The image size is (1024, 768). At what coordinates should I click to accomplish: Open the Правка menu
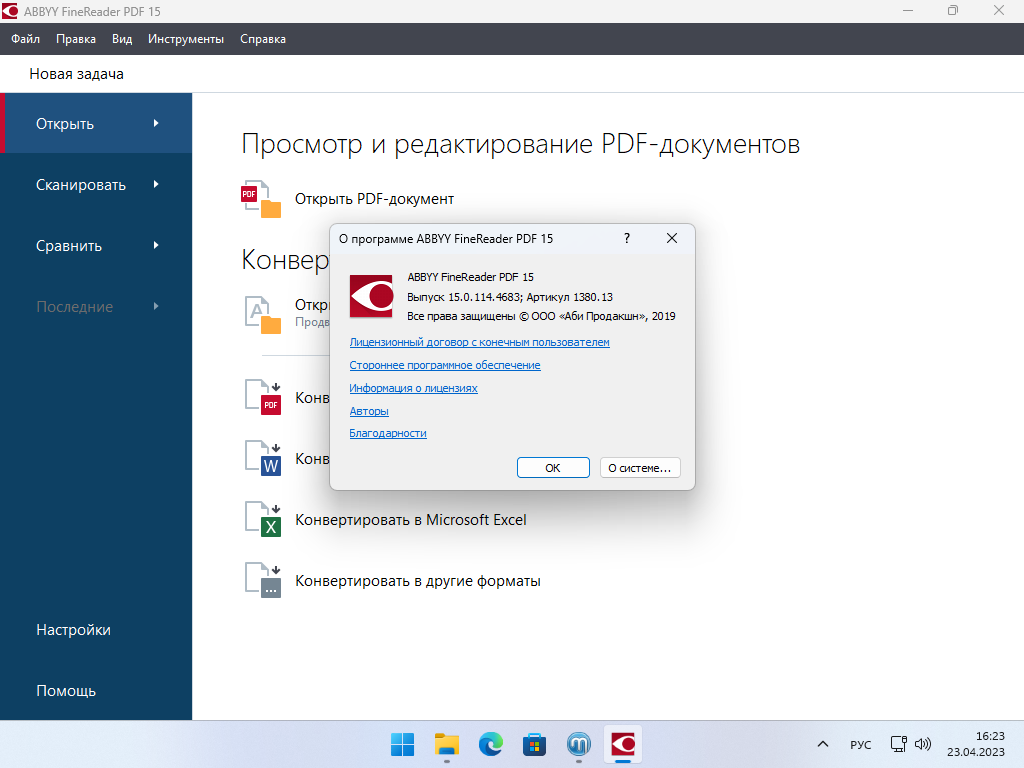[x=76, y=39]
